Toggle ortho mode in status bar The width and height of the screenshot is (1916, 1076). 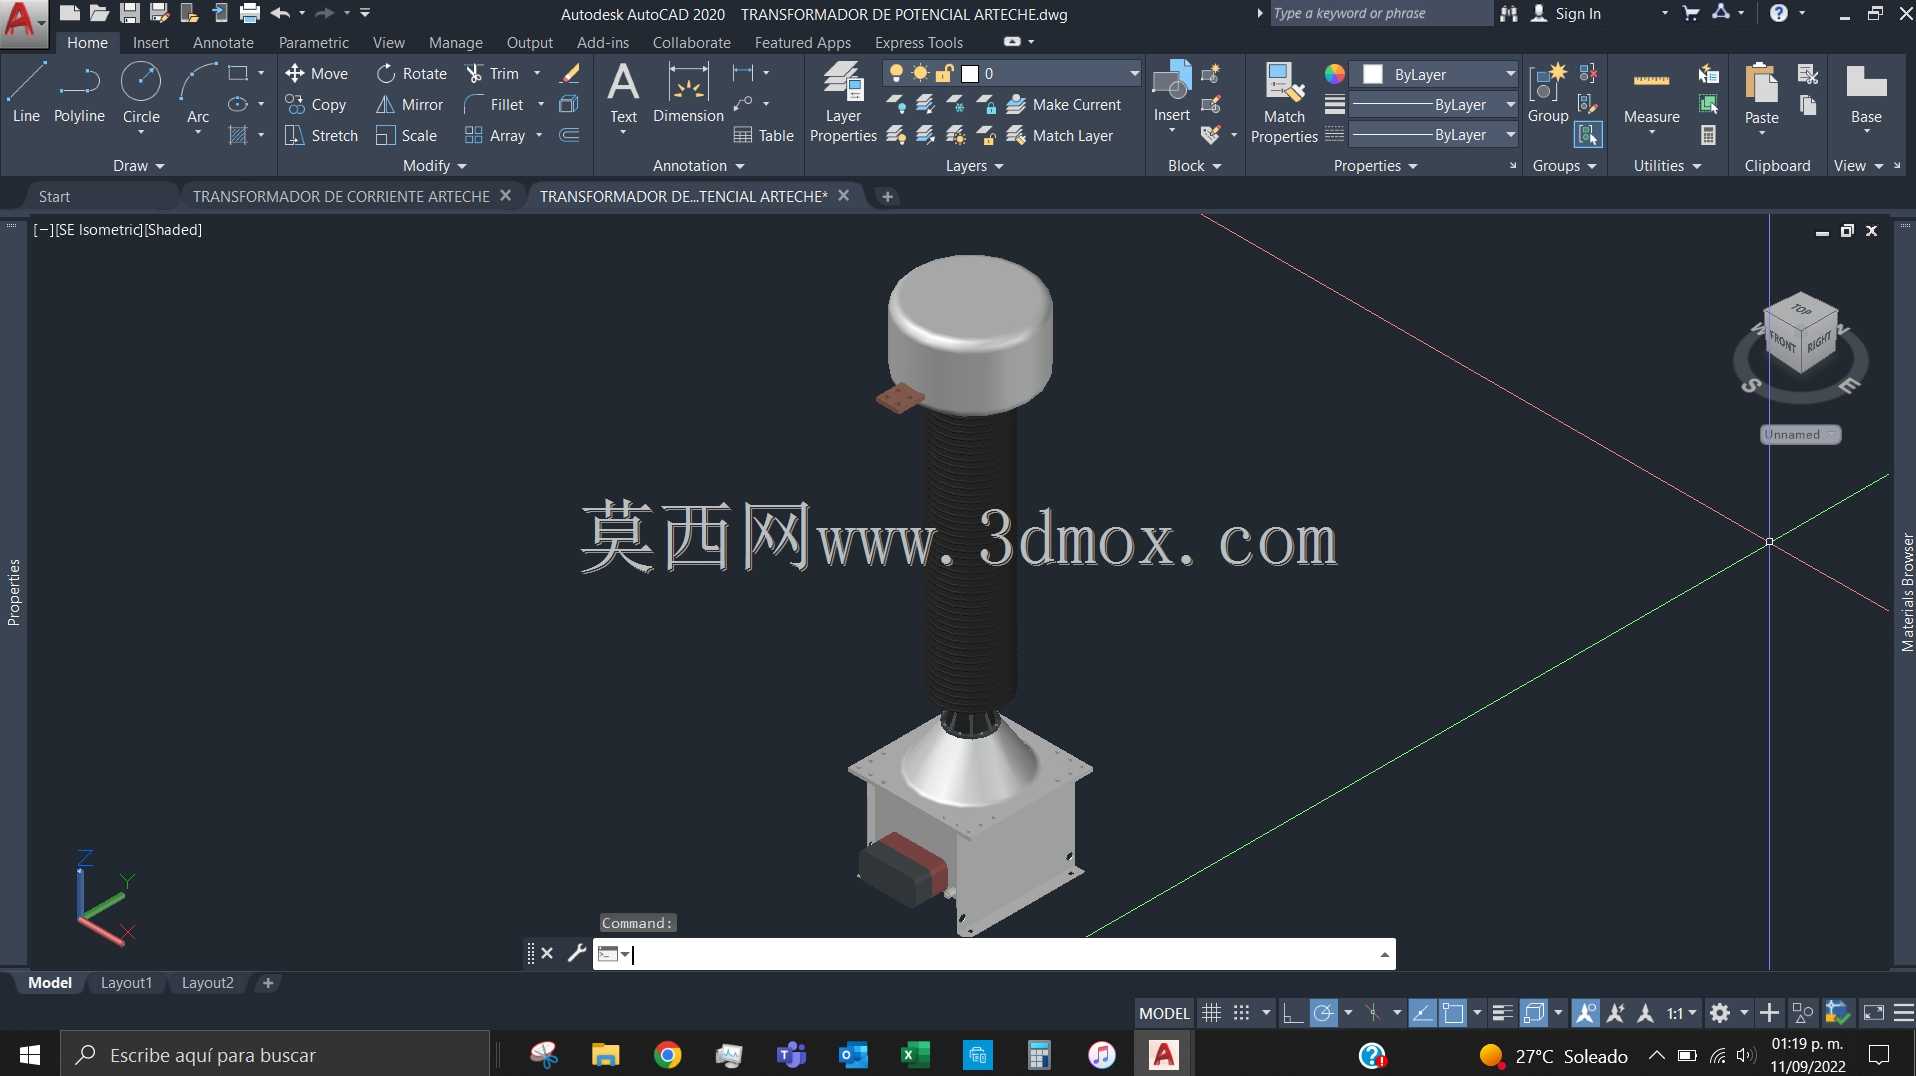[1293, 1013]
